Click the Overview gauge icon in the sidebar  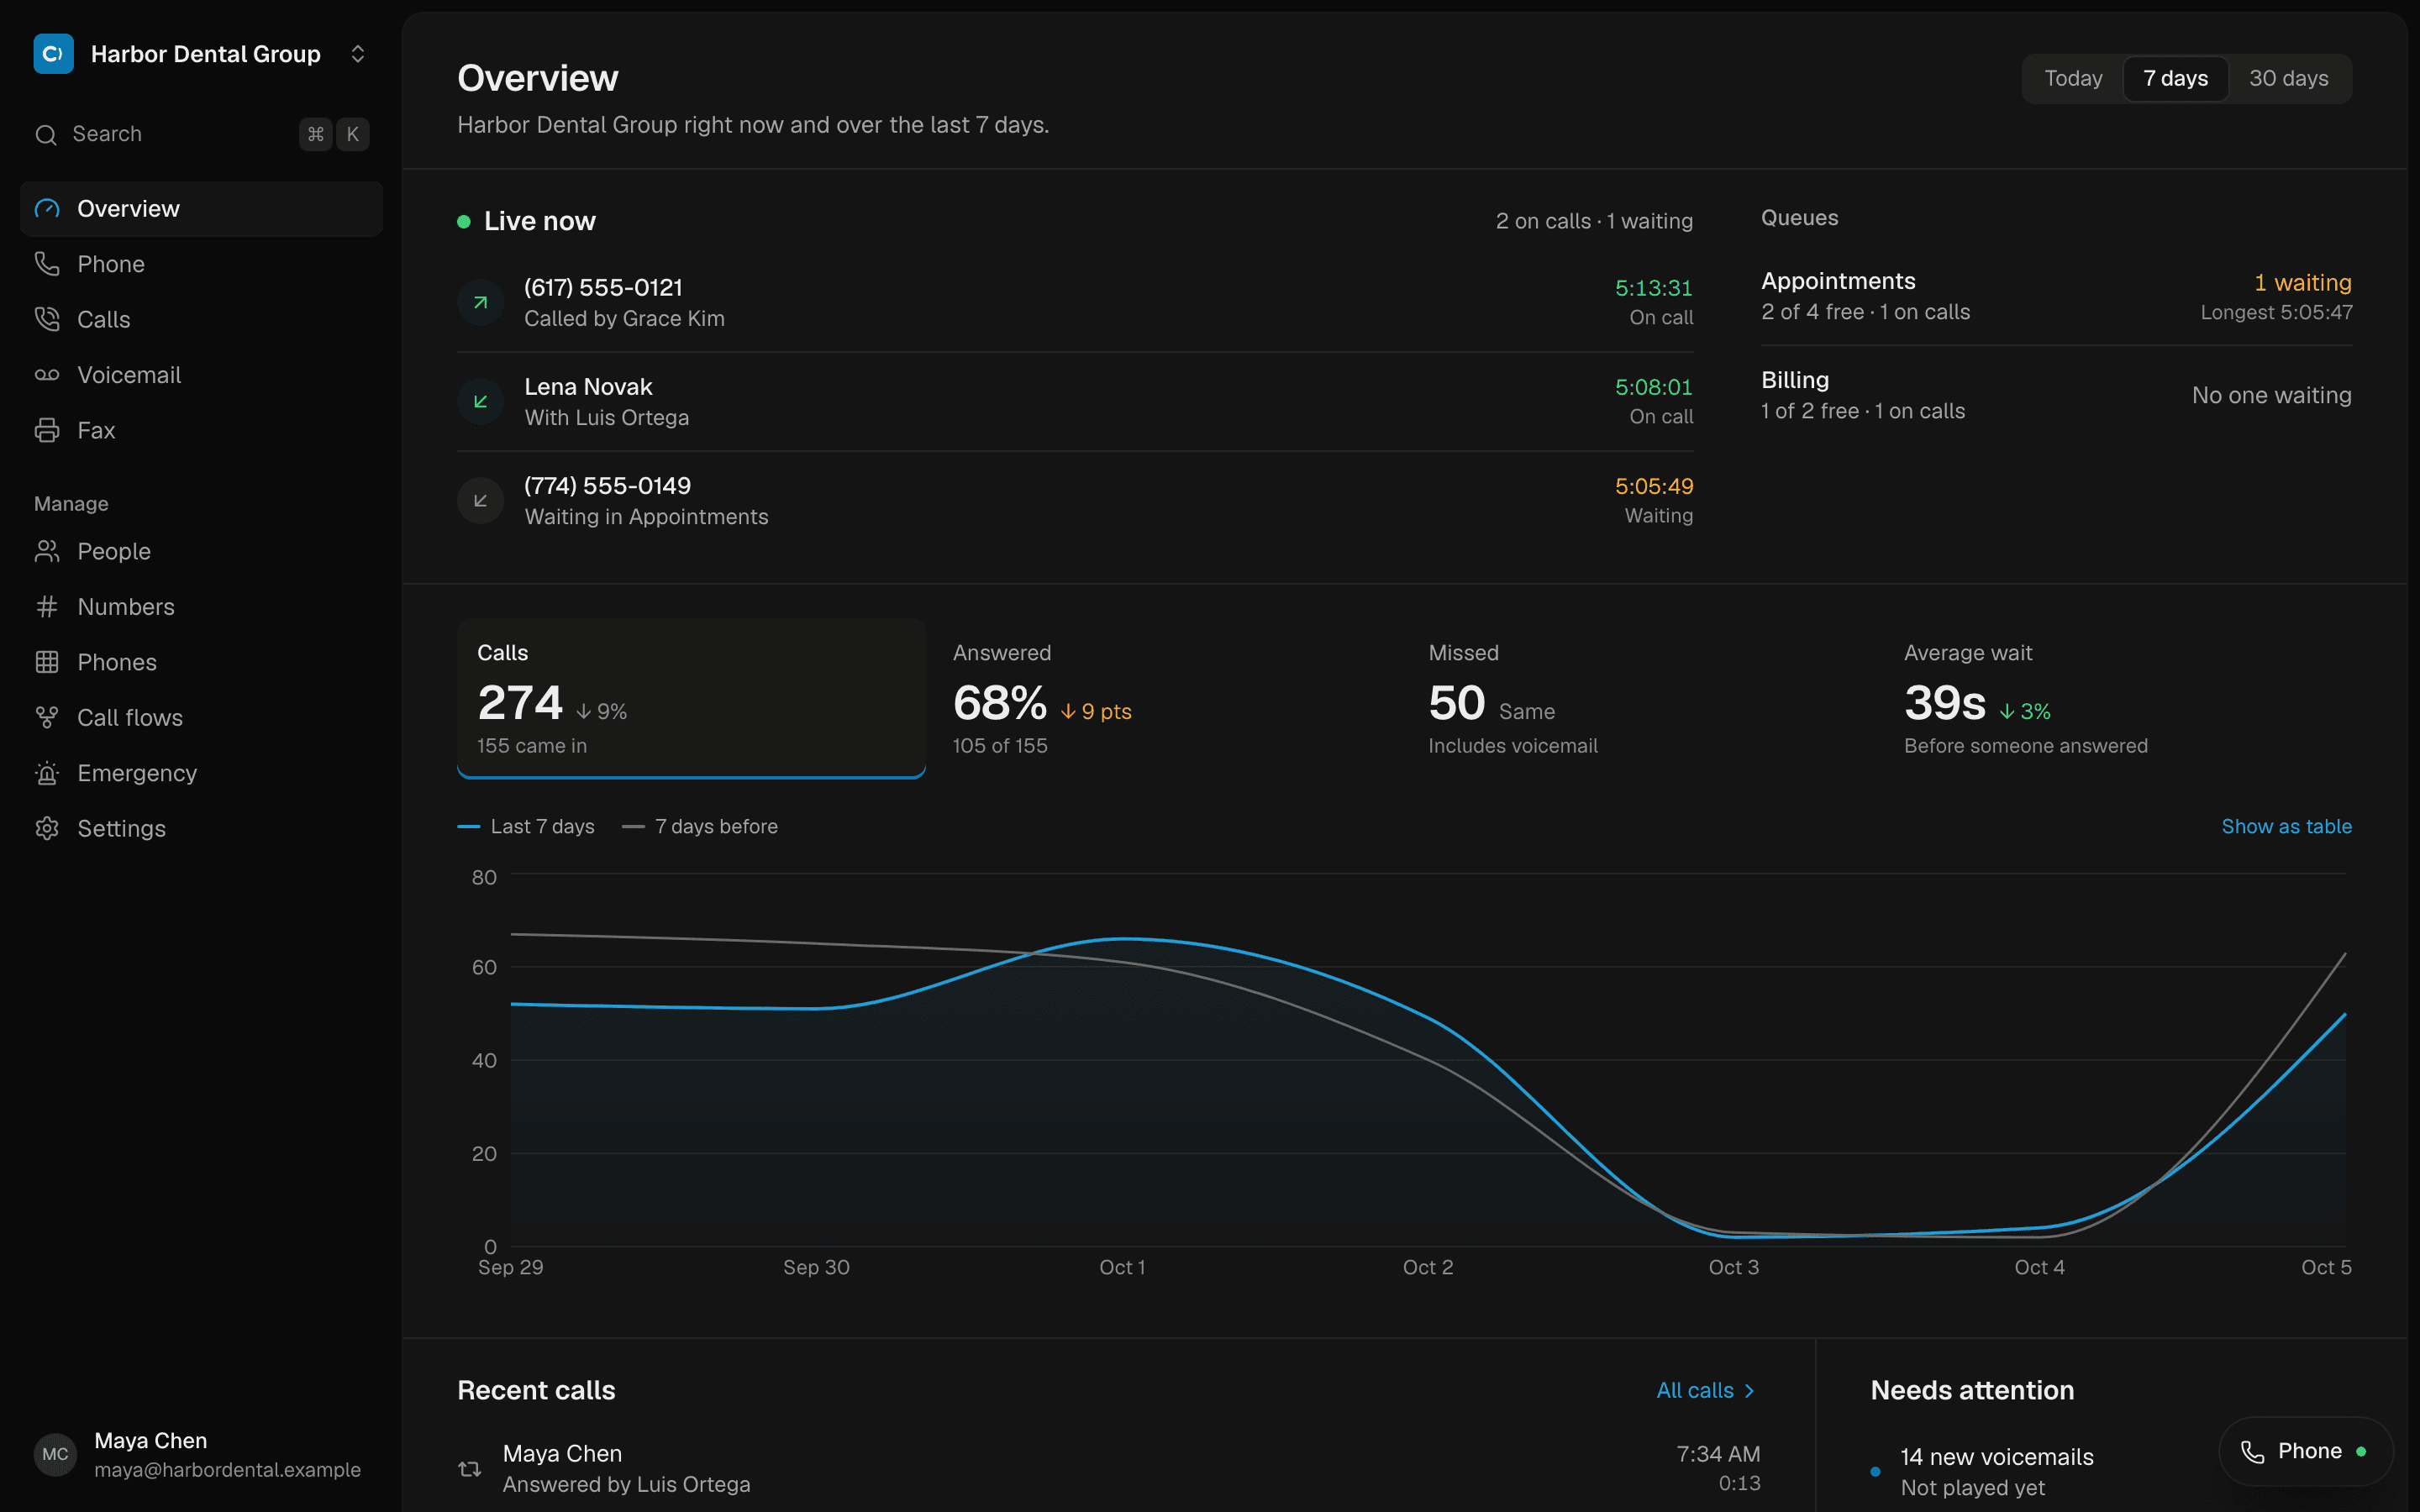click(47, 209)
